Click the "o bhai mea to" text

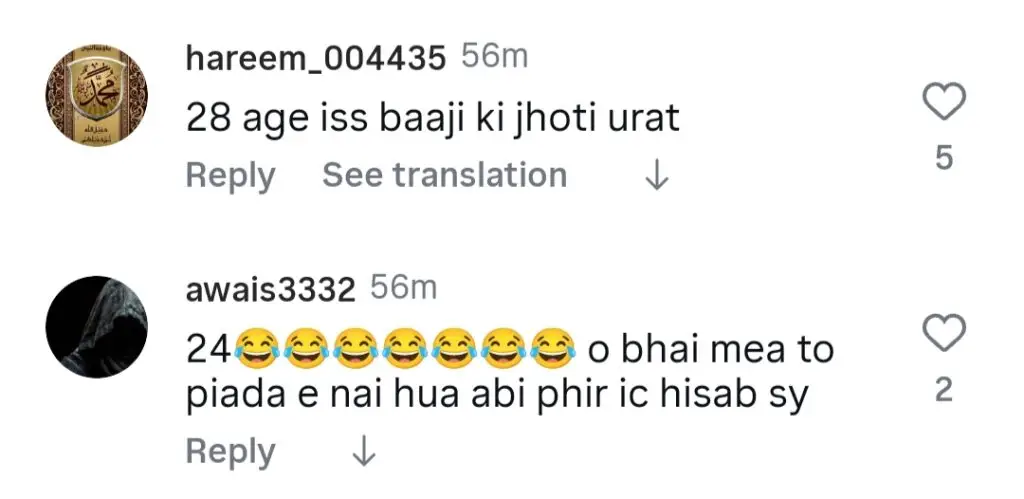pyautogui.click(x=712, y=350)
